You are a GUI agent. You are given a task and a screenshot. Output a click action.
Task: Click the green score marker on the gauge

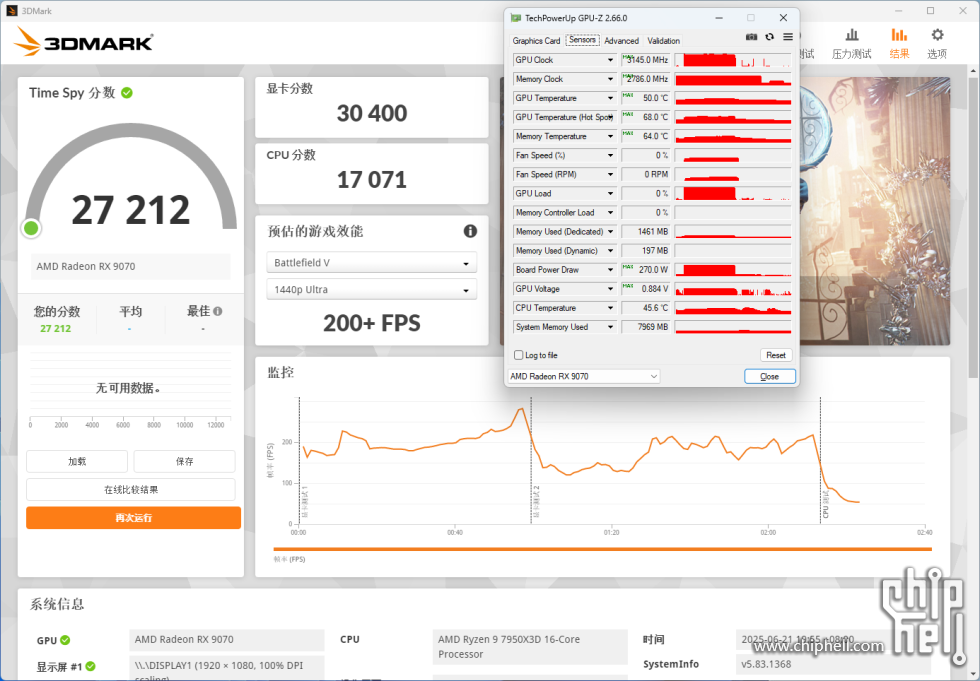tap(31, 229)
